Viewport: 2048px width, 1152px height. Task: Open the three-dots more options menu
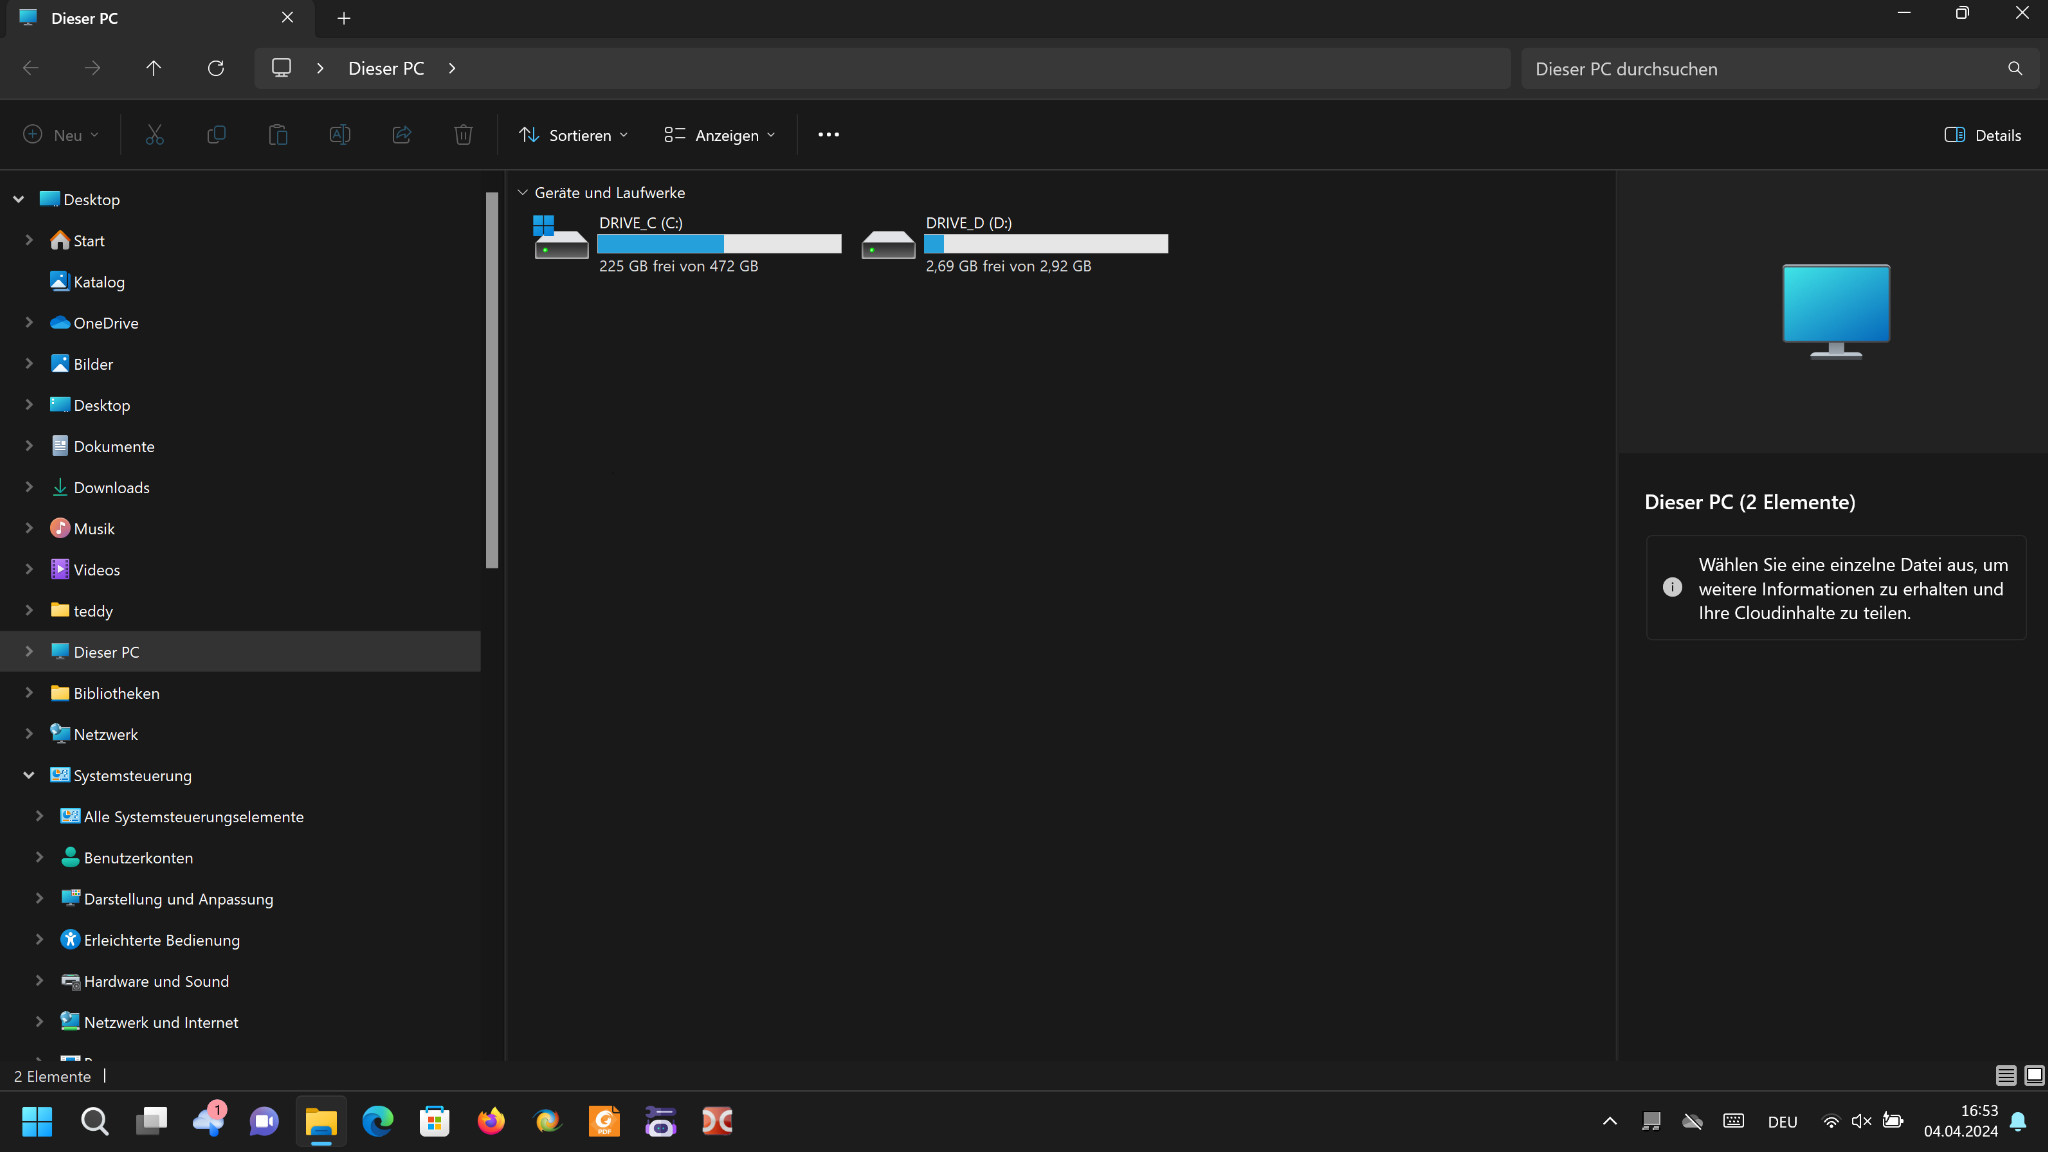(828, 135)
